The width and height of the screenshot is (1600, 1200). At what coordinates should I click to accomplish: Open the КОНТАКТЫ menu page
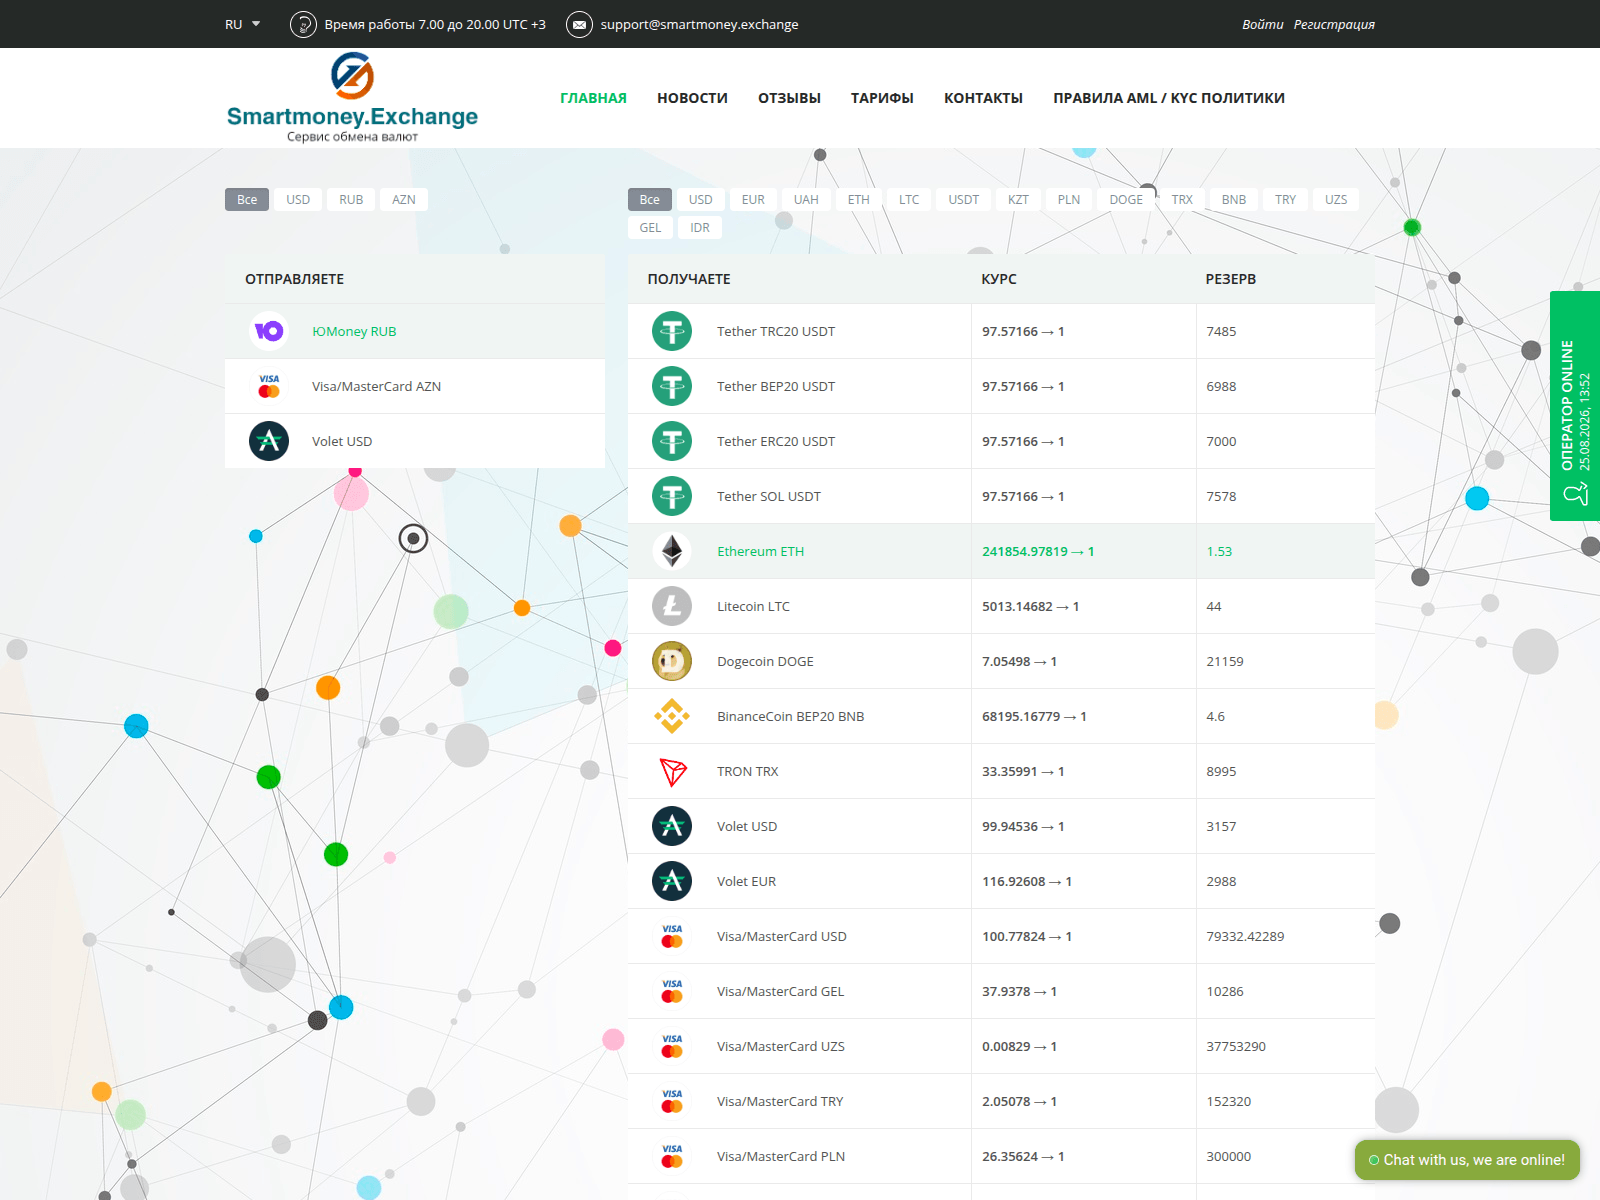[983, 98]
